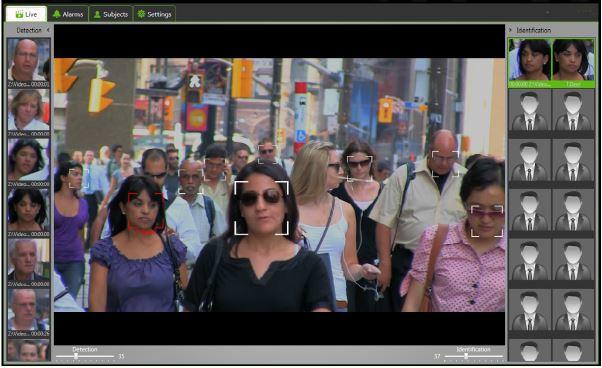The width and height of the screenshot is (602, 368).
Task: Click the first empty silhouette identification slot
Action: pos(530,112)
